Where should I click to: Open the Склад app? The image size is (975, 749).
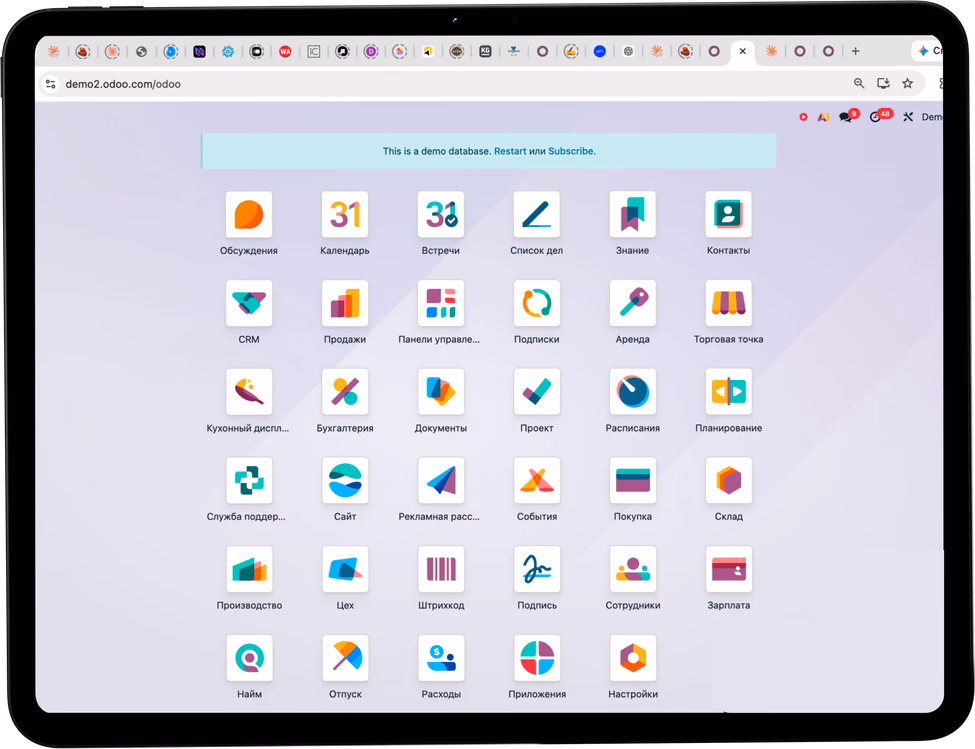(728, 480)
